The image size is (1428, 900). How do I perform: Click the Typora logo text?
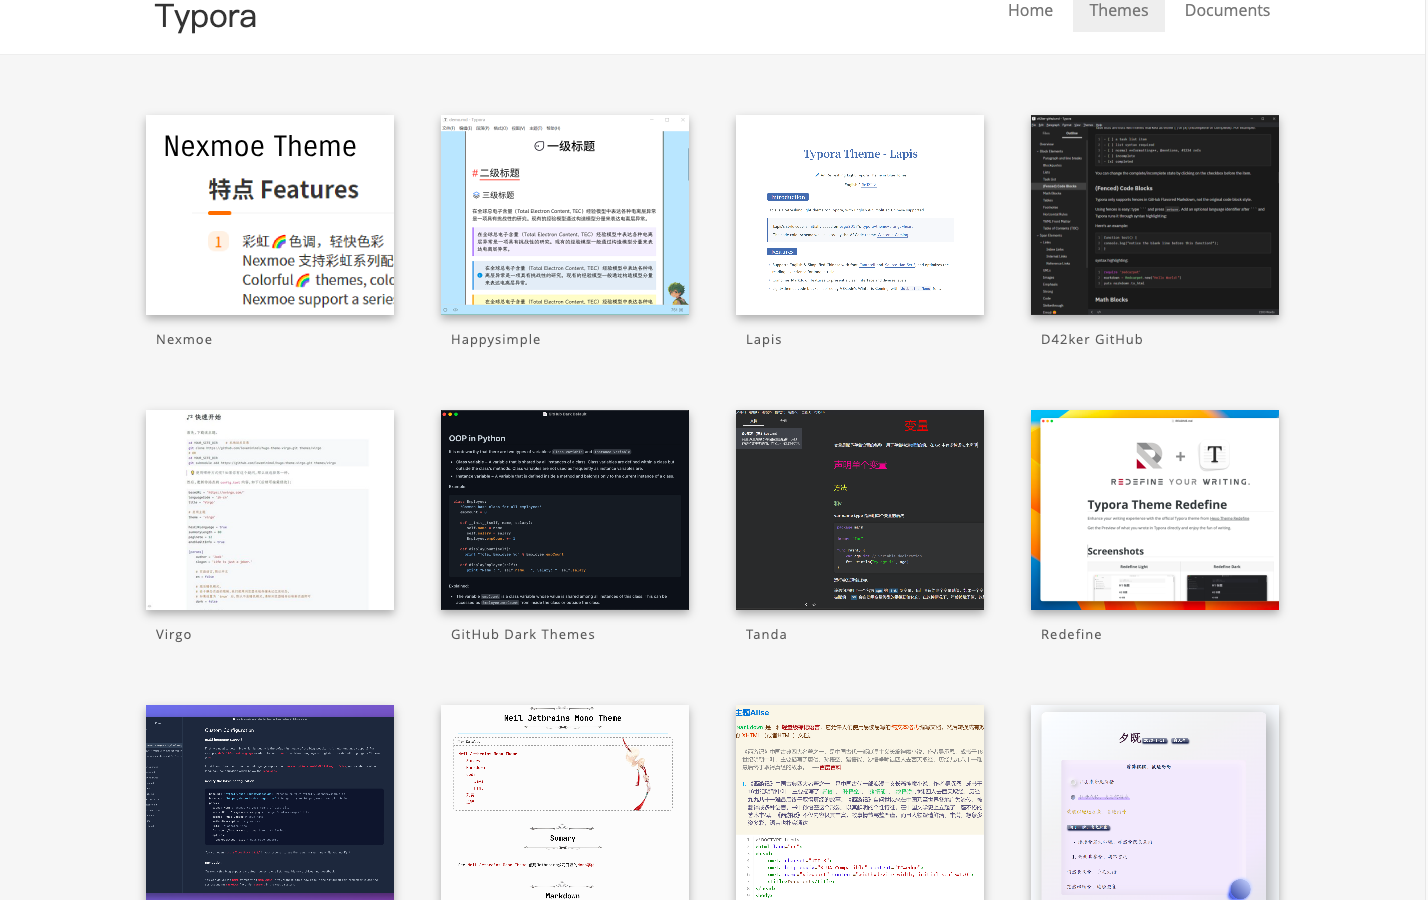(x=205, y=17)
